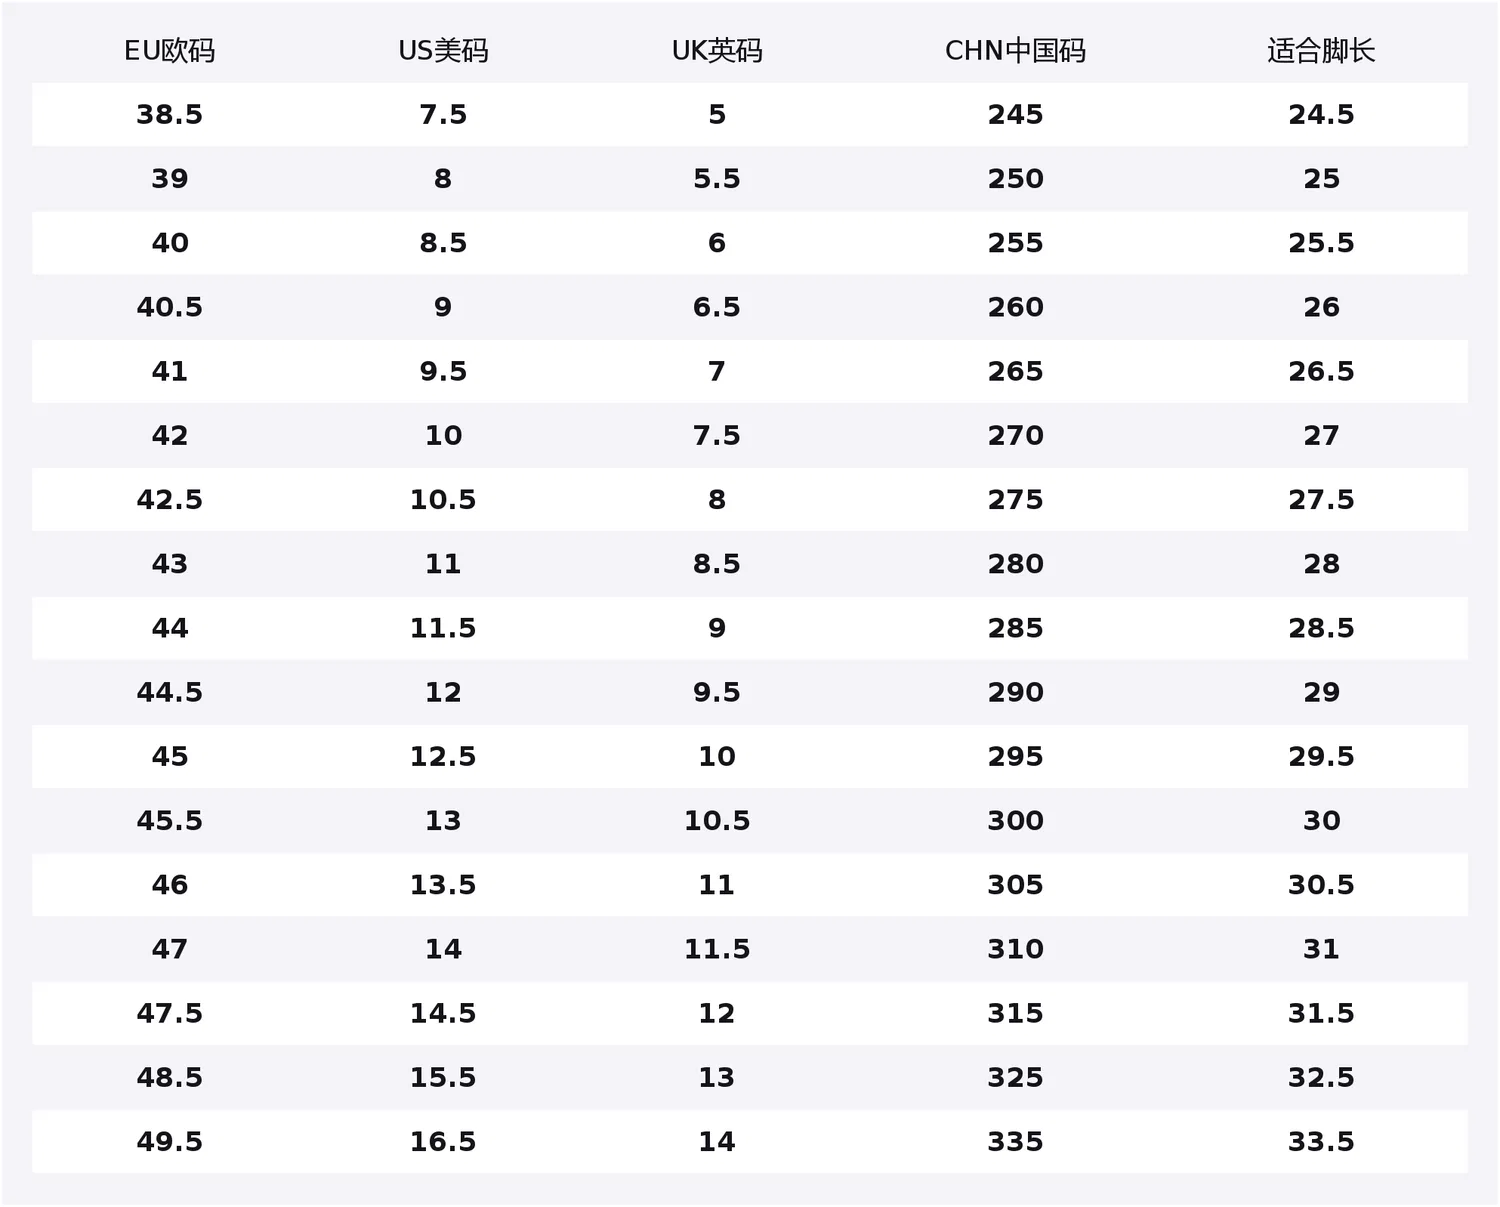Viewport: 1500px width, 1207px height.
Task: Select US size 11 cell
Action: point(443,564)
